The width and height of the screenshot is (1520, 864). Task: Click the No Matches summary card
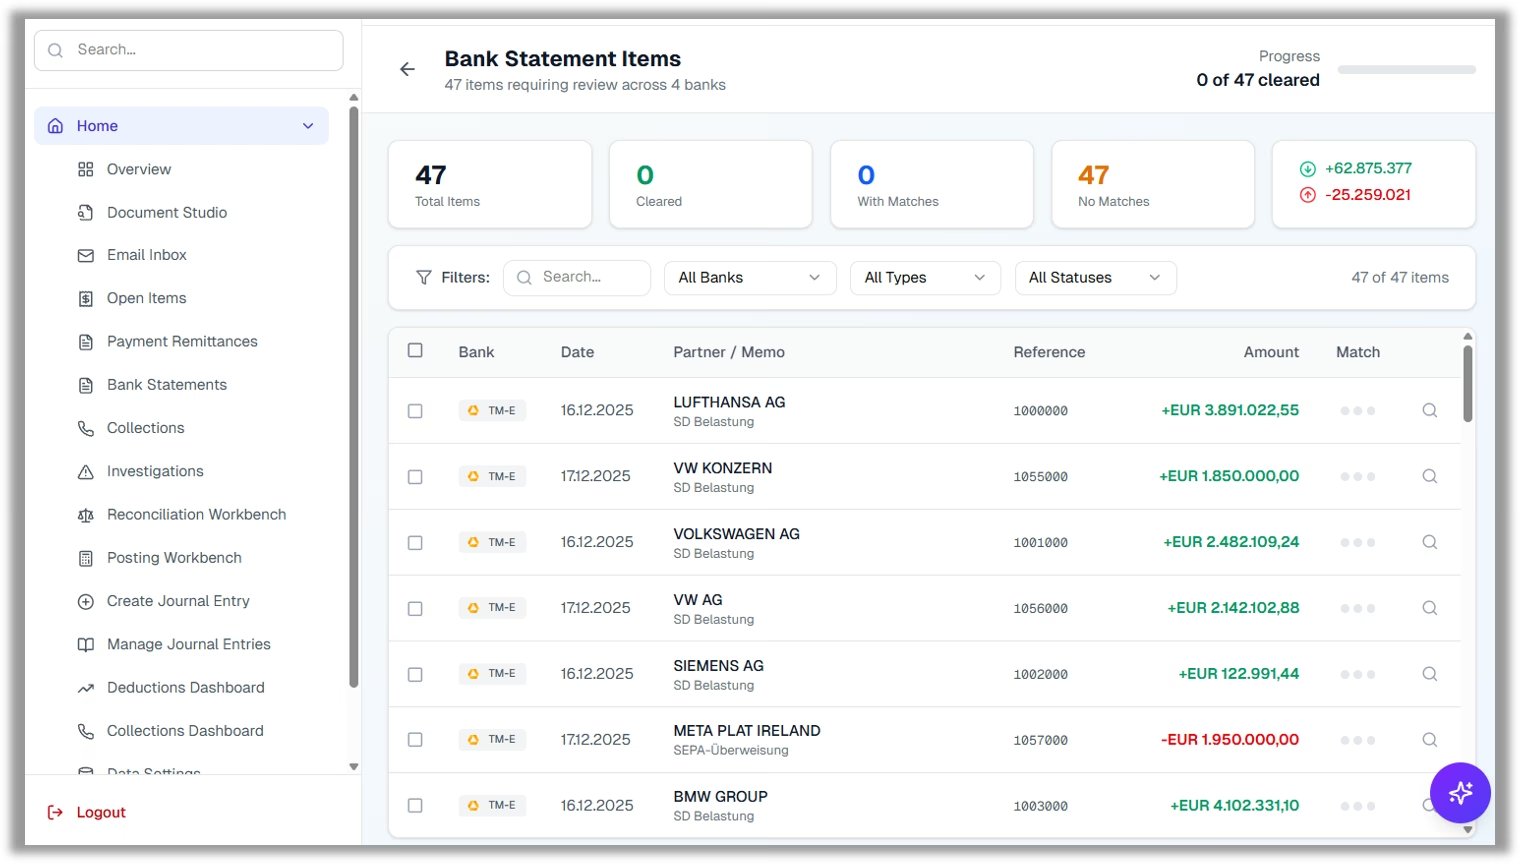coord(1153,184)
